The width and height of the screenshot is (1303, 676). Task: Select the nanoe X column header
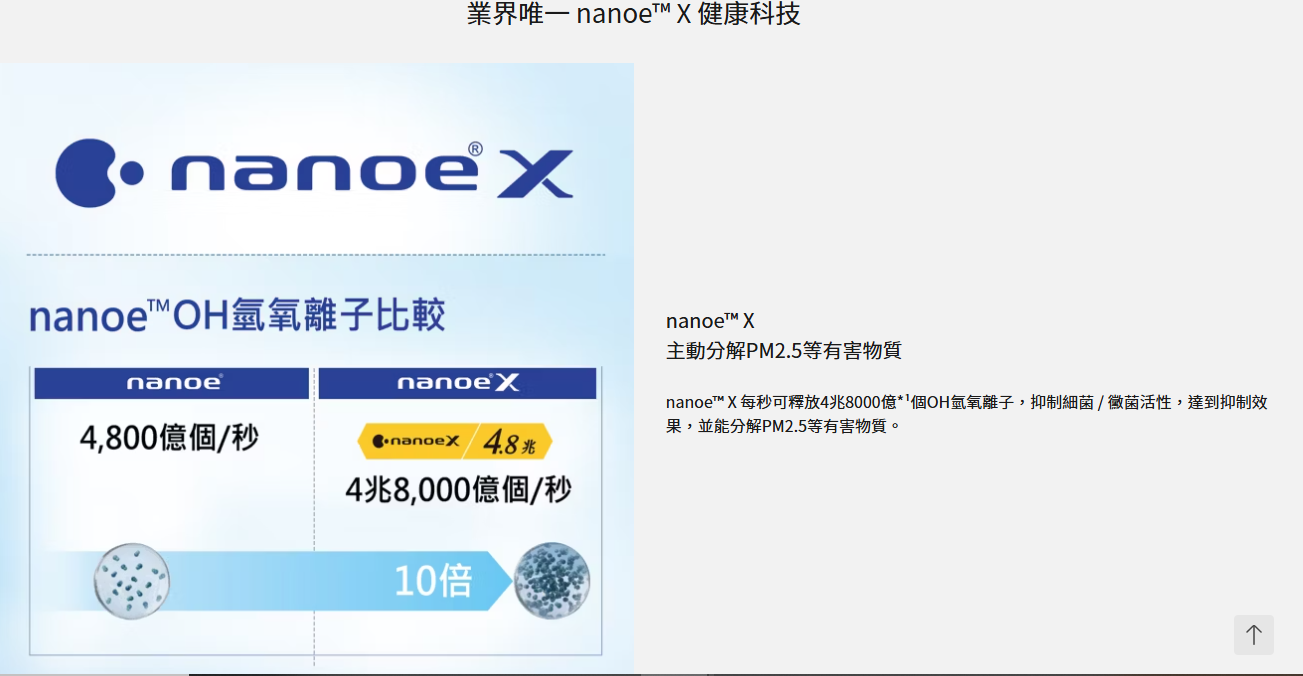tap(457, 383)
